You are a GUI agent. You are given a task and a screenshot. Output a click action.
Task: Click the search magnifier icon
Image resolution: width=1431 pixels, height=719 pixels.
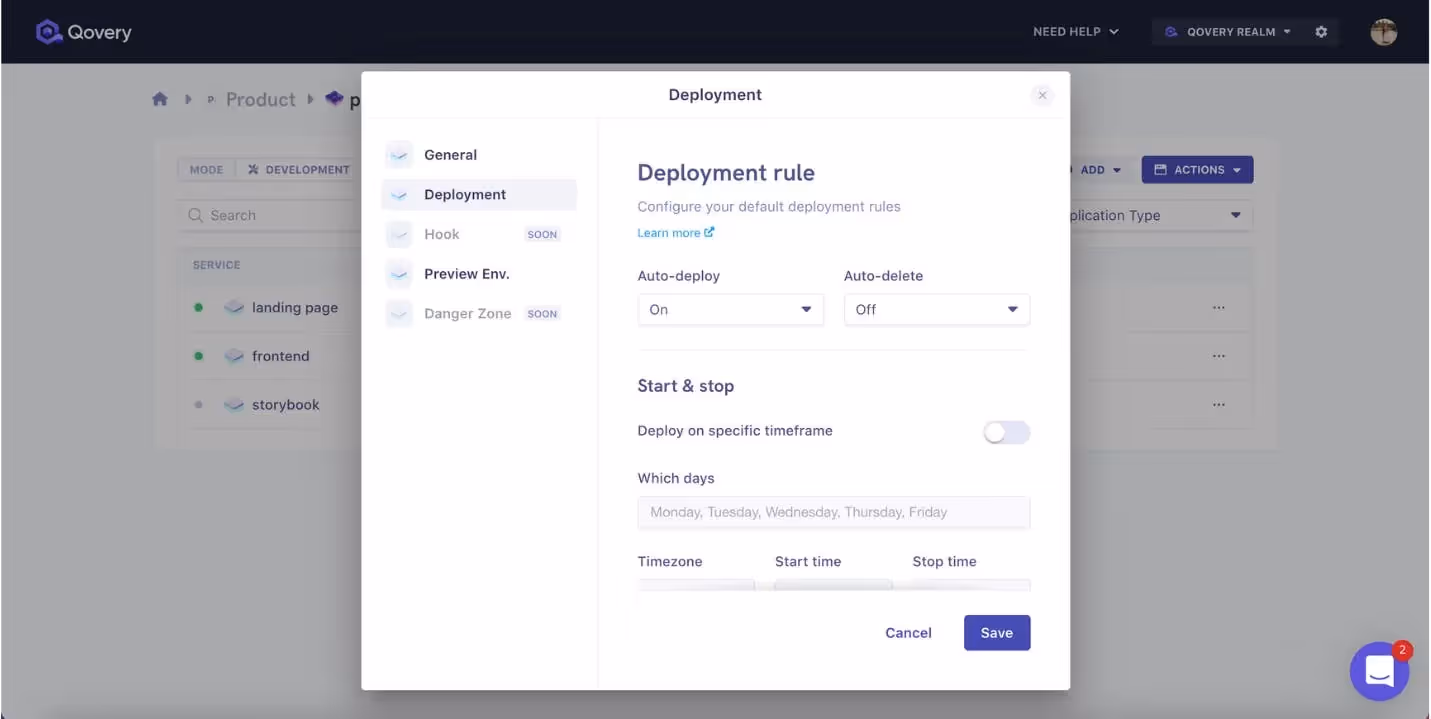click(x=196, y=215)
